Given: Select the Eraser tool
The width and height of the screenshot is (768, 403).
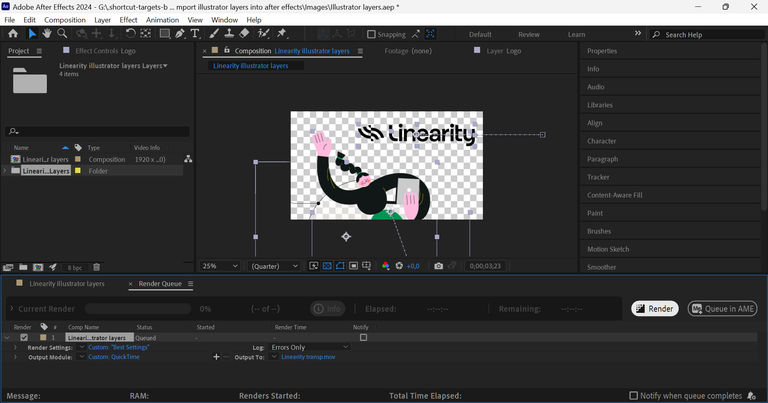Looking at the screenshot, I should pyautogui.click(x=245, y=34).
